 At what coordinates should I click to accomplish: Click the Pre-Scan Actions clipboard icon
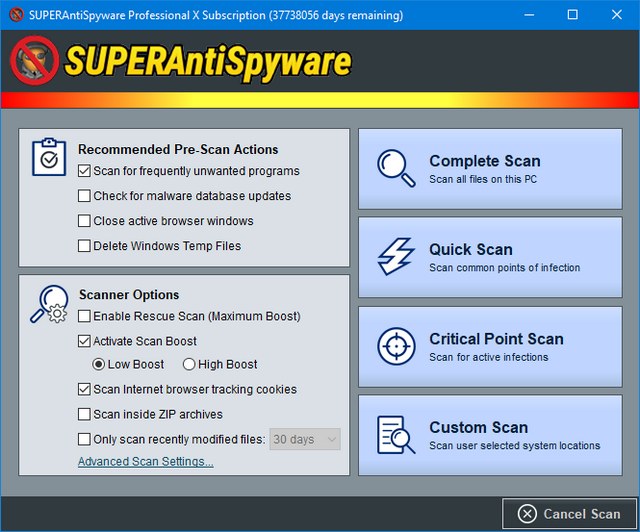(x=48, y=156)
